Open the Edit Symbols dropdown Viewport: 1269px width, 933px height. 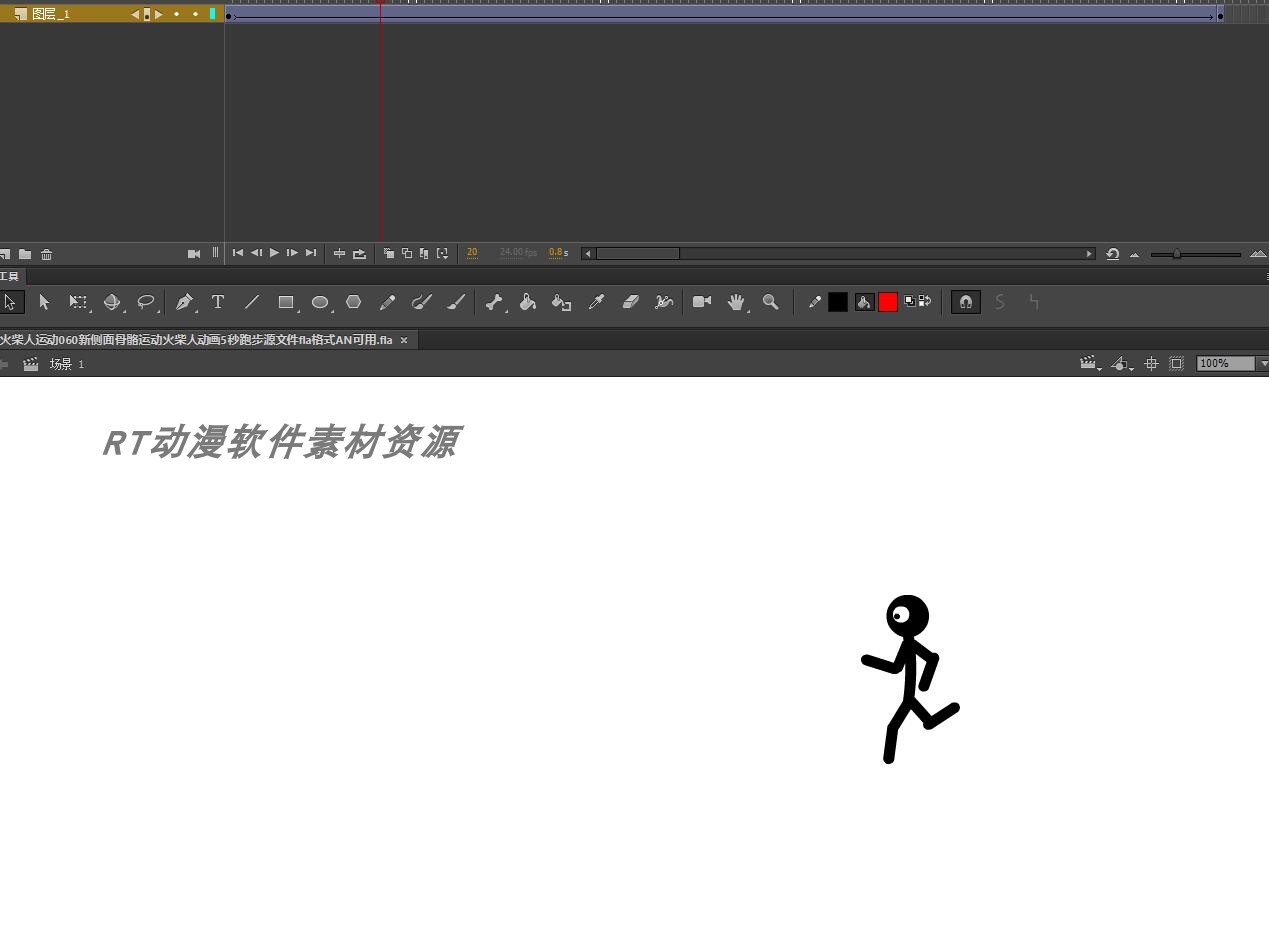pos(1122,364)
